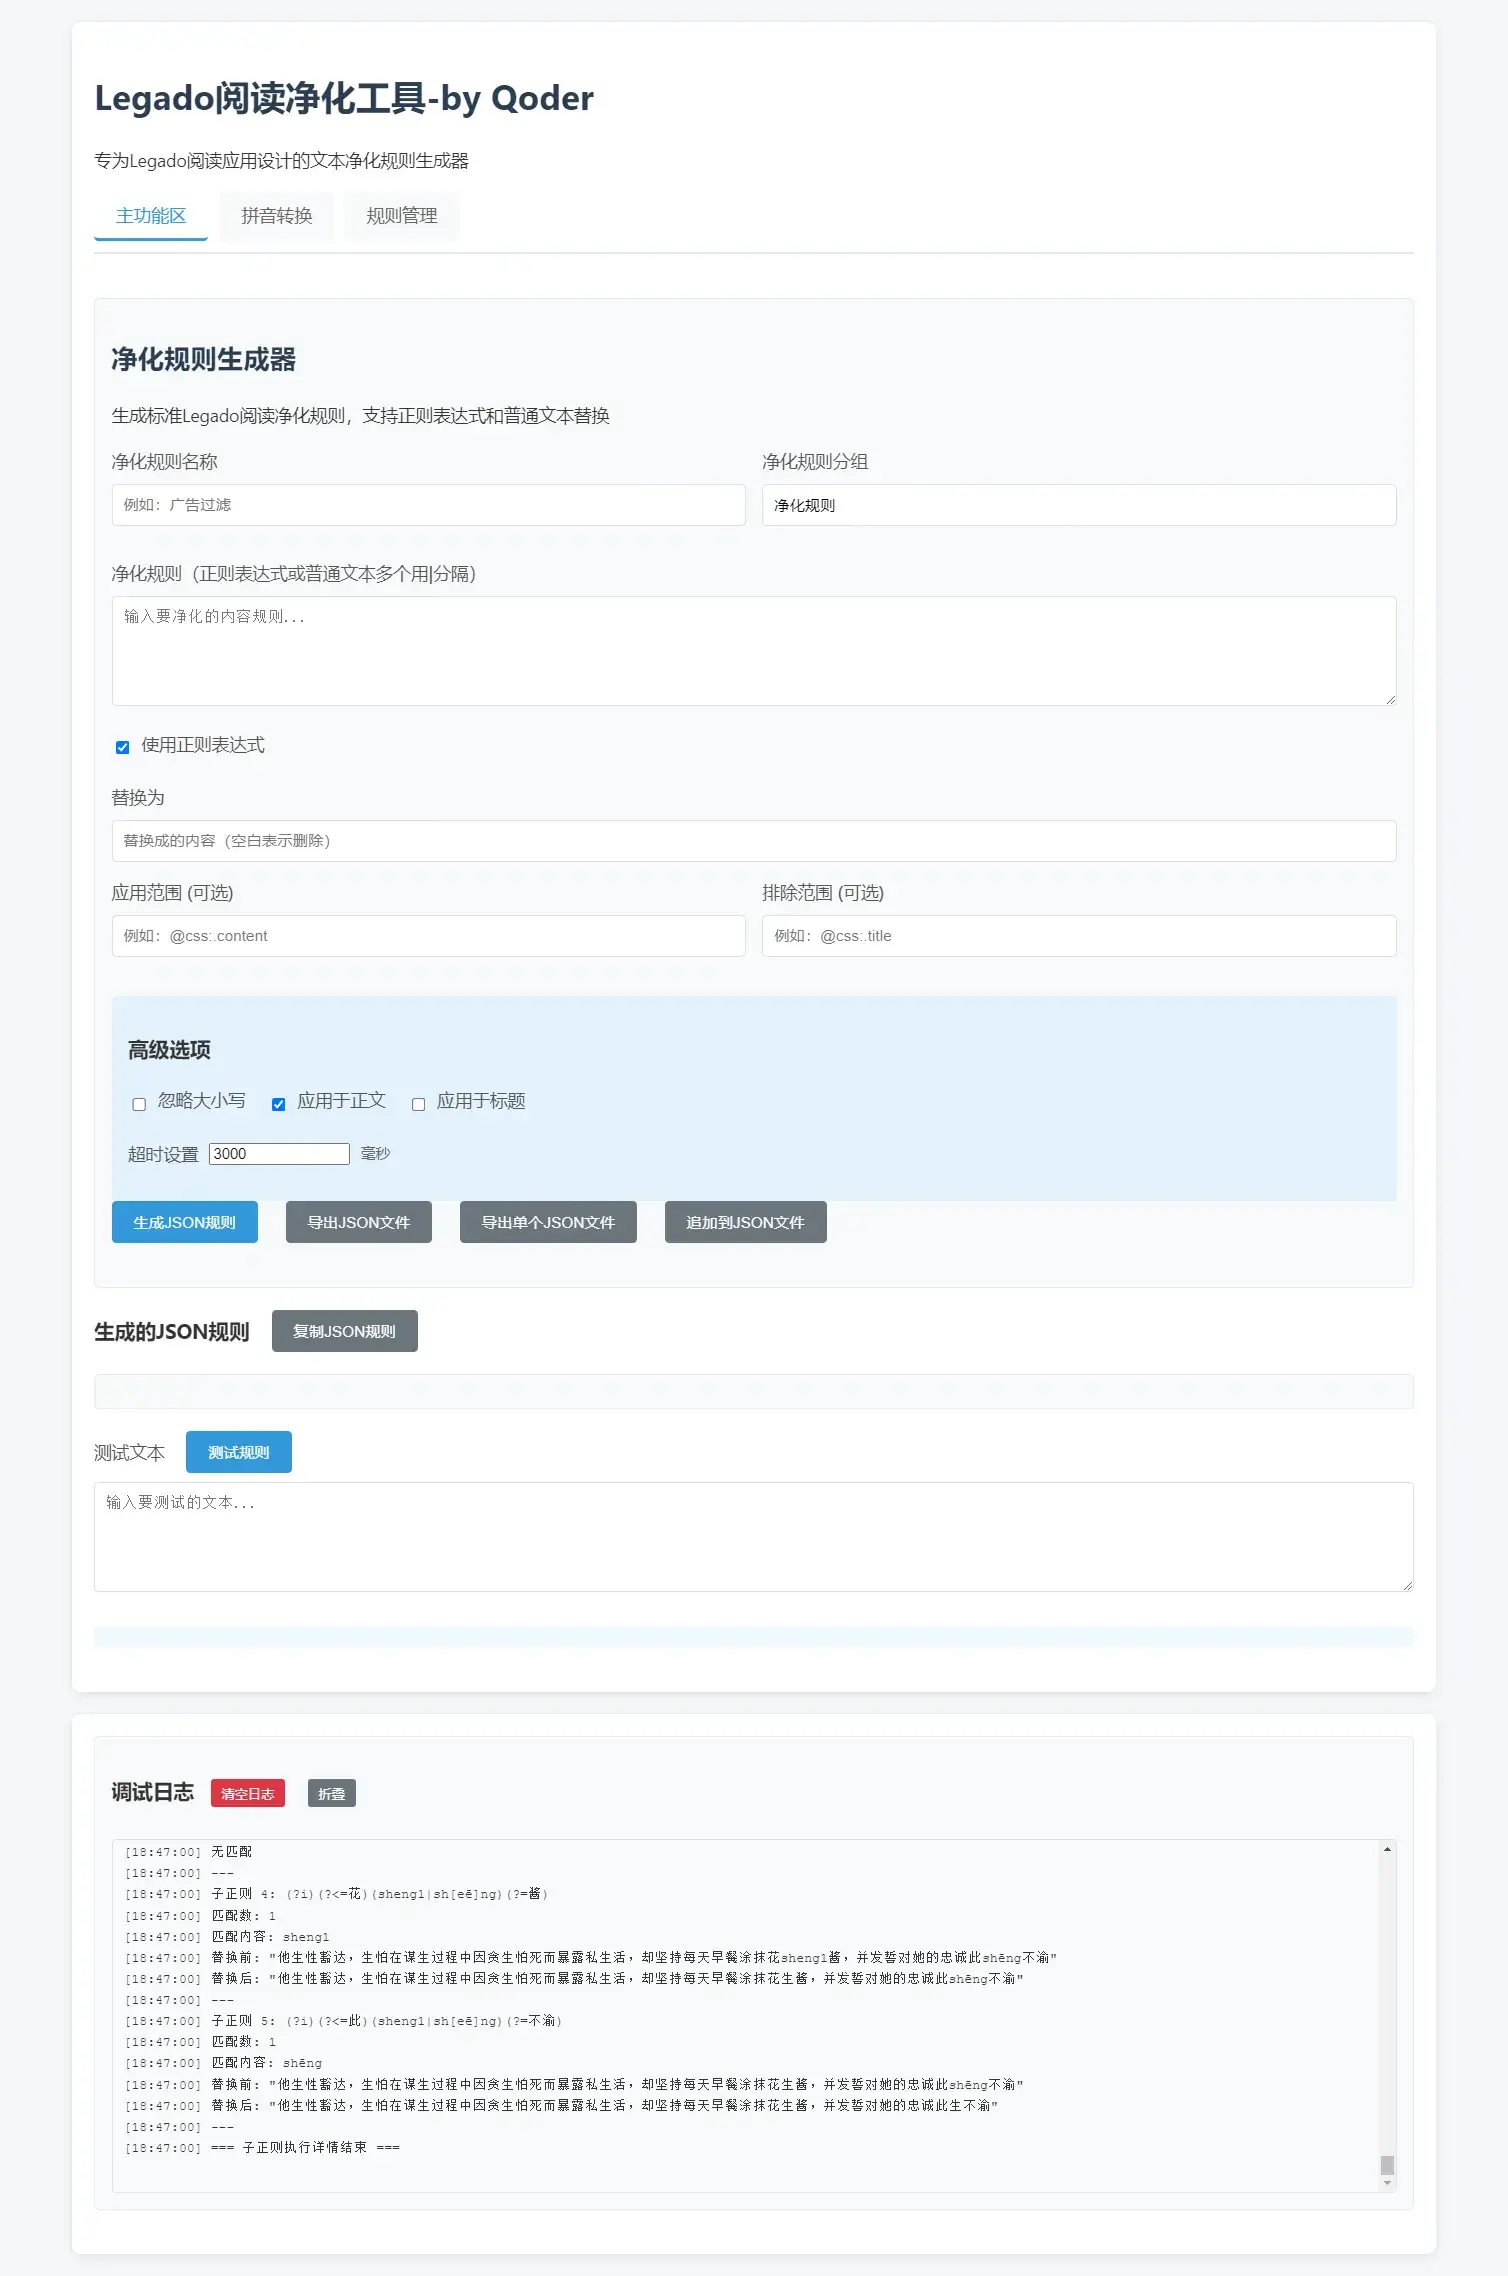Click the 匹配内容: shēng log line
This screenshot has width=1508, height=2276.
223,2063
